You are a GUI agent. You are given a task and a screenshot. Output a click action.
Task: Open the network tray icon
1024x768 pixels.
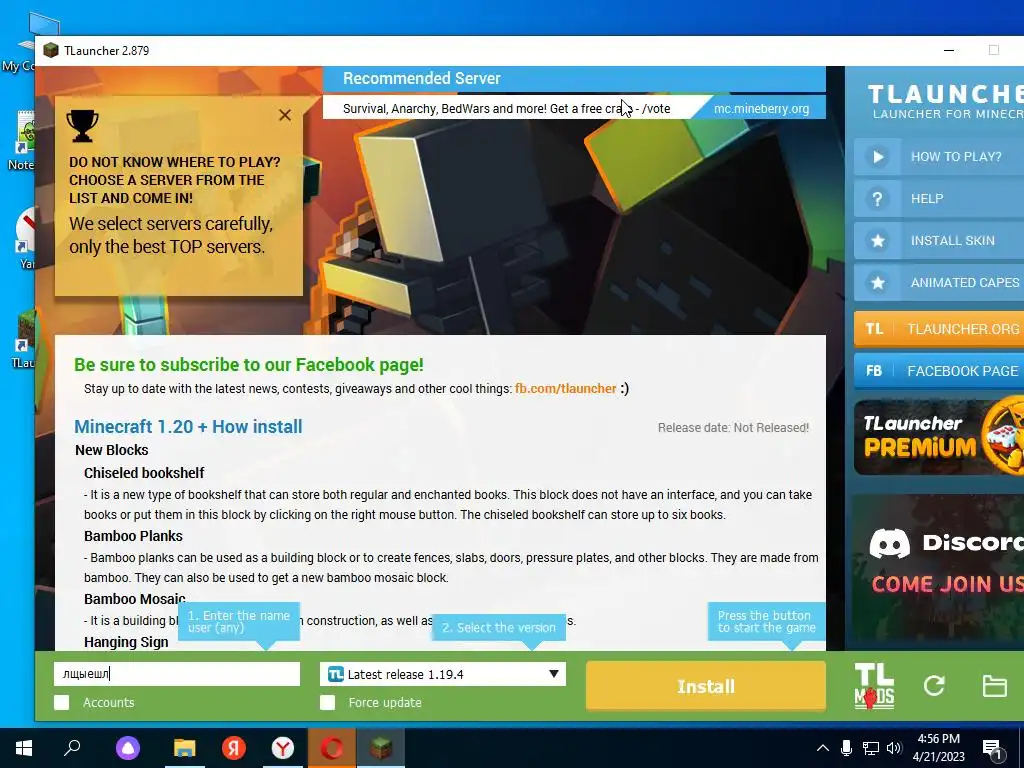pyautogui.click(x=871, y=748)
